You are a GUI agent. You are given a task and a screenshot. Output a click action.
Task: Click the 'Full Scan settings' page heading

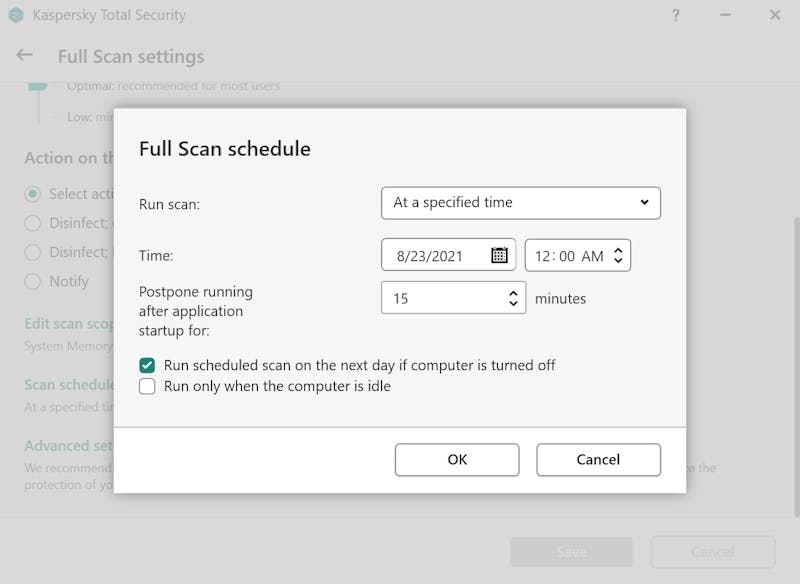(131, 56)
